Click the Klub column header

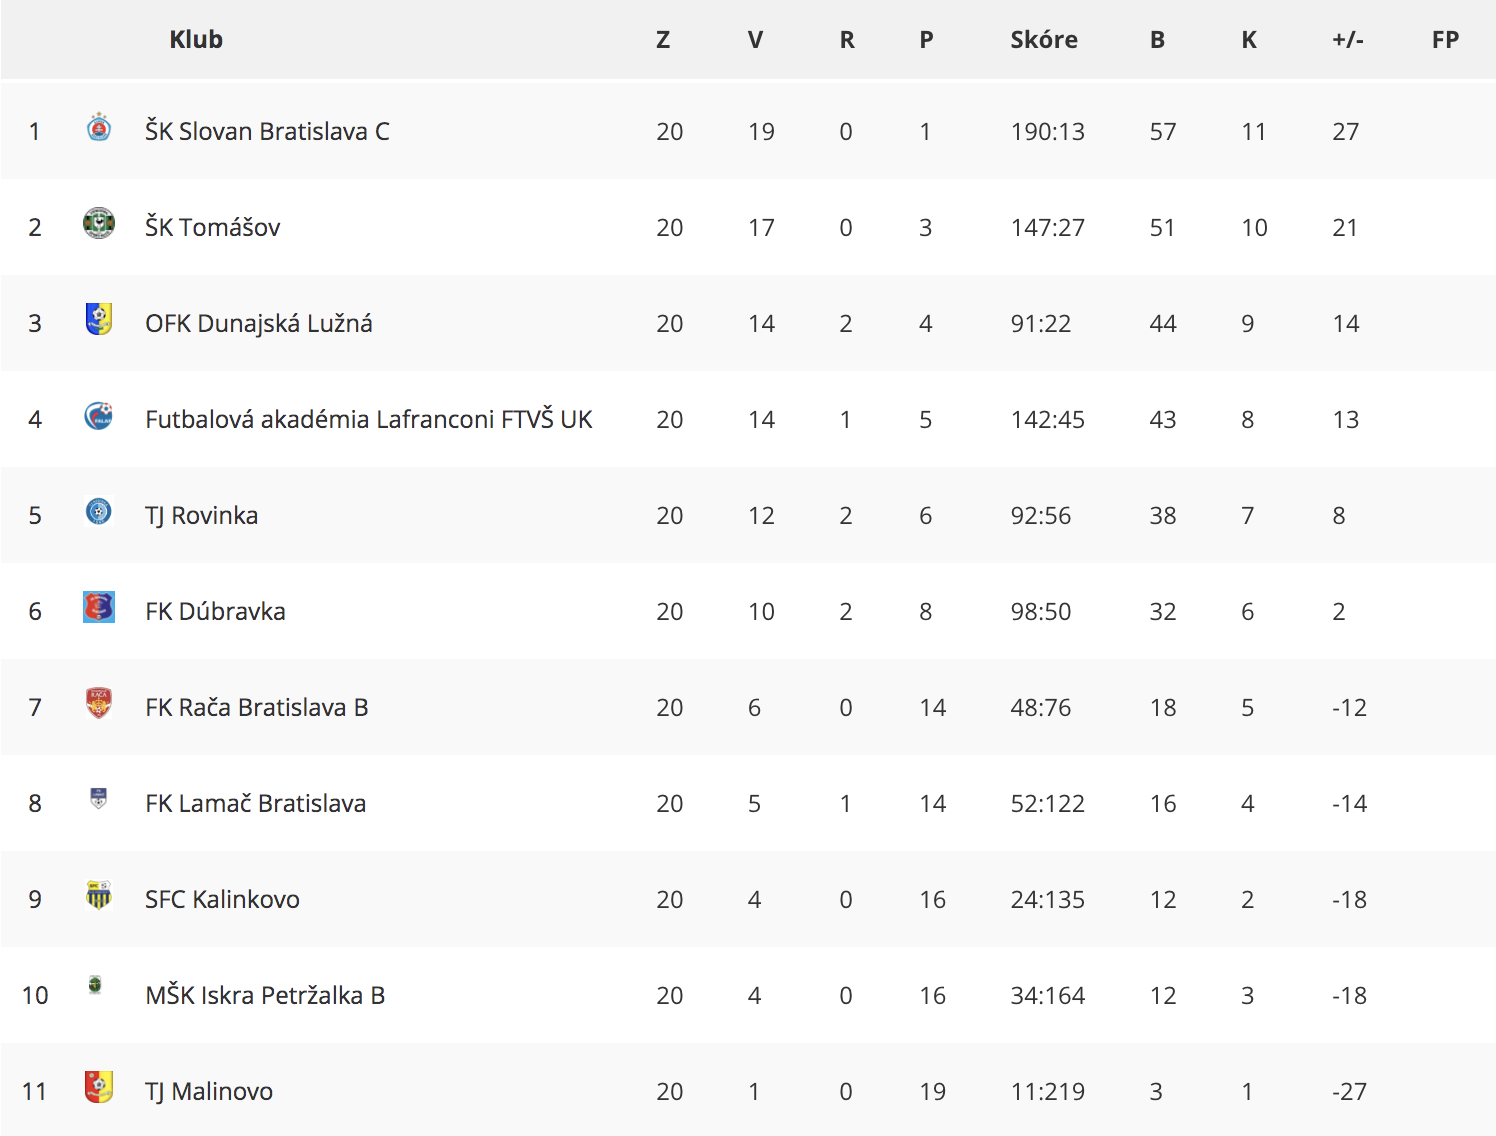196,40
